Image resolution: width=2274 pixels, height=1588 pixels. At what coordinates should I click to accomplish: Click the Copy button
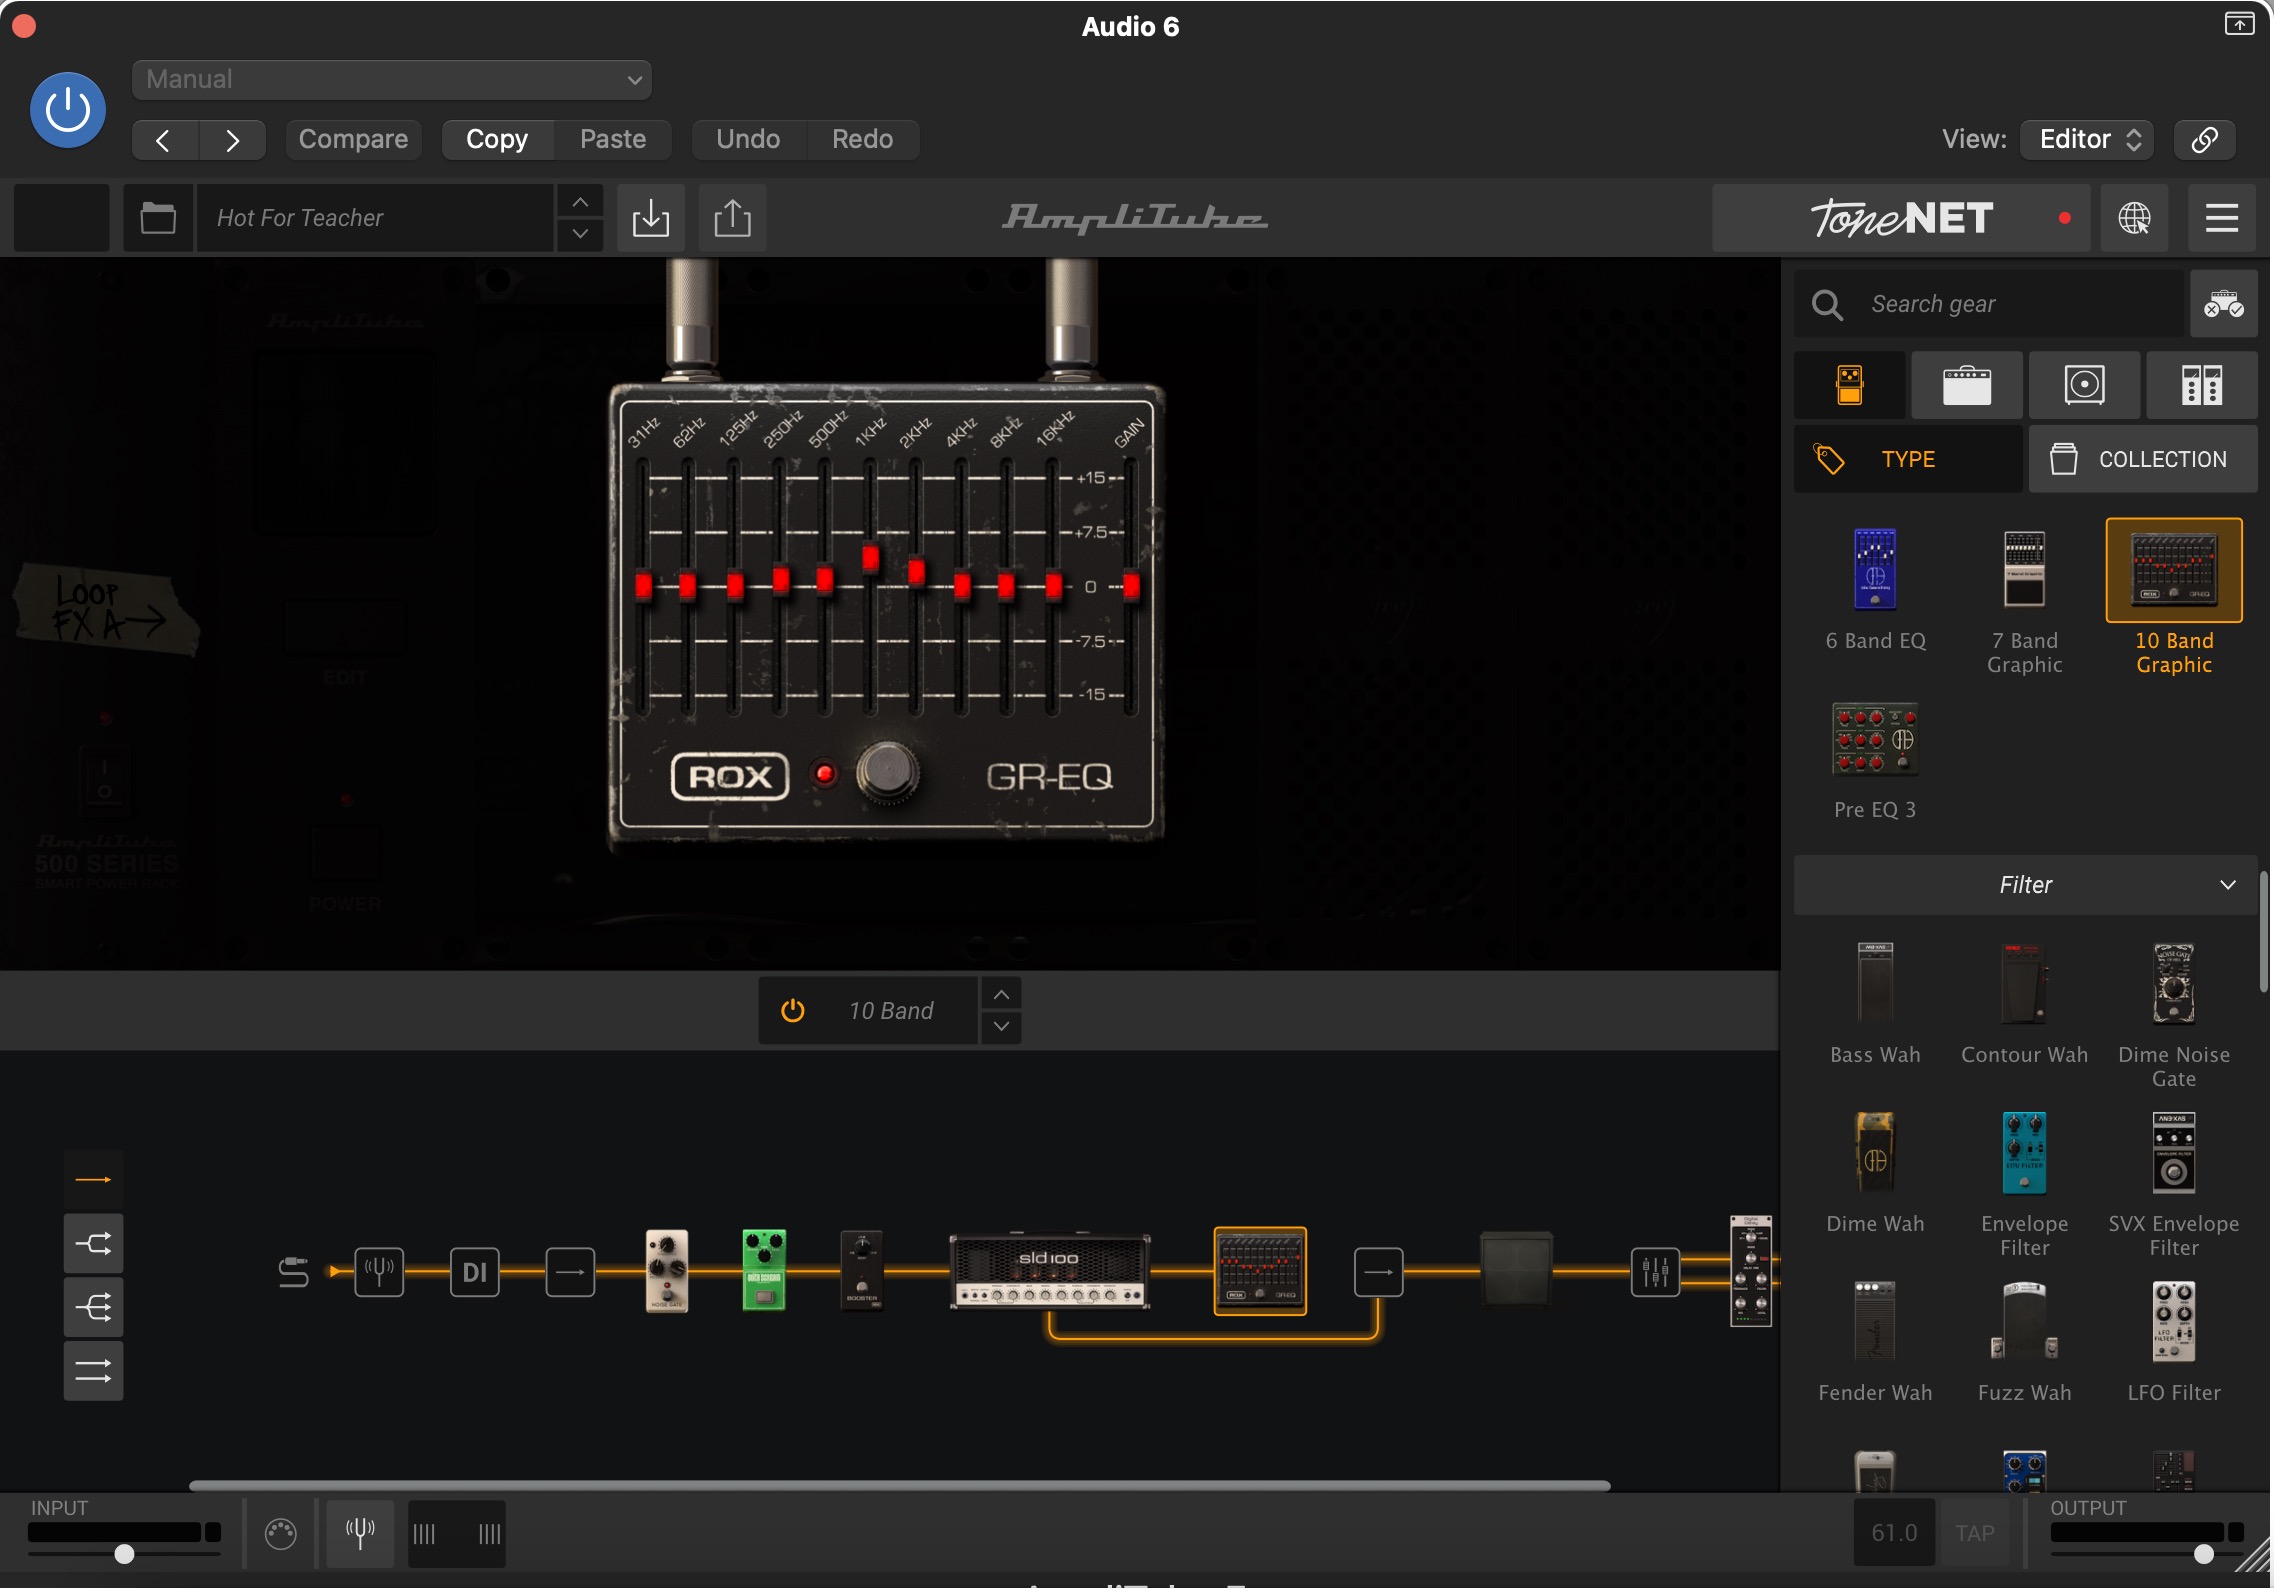point(497,139)
